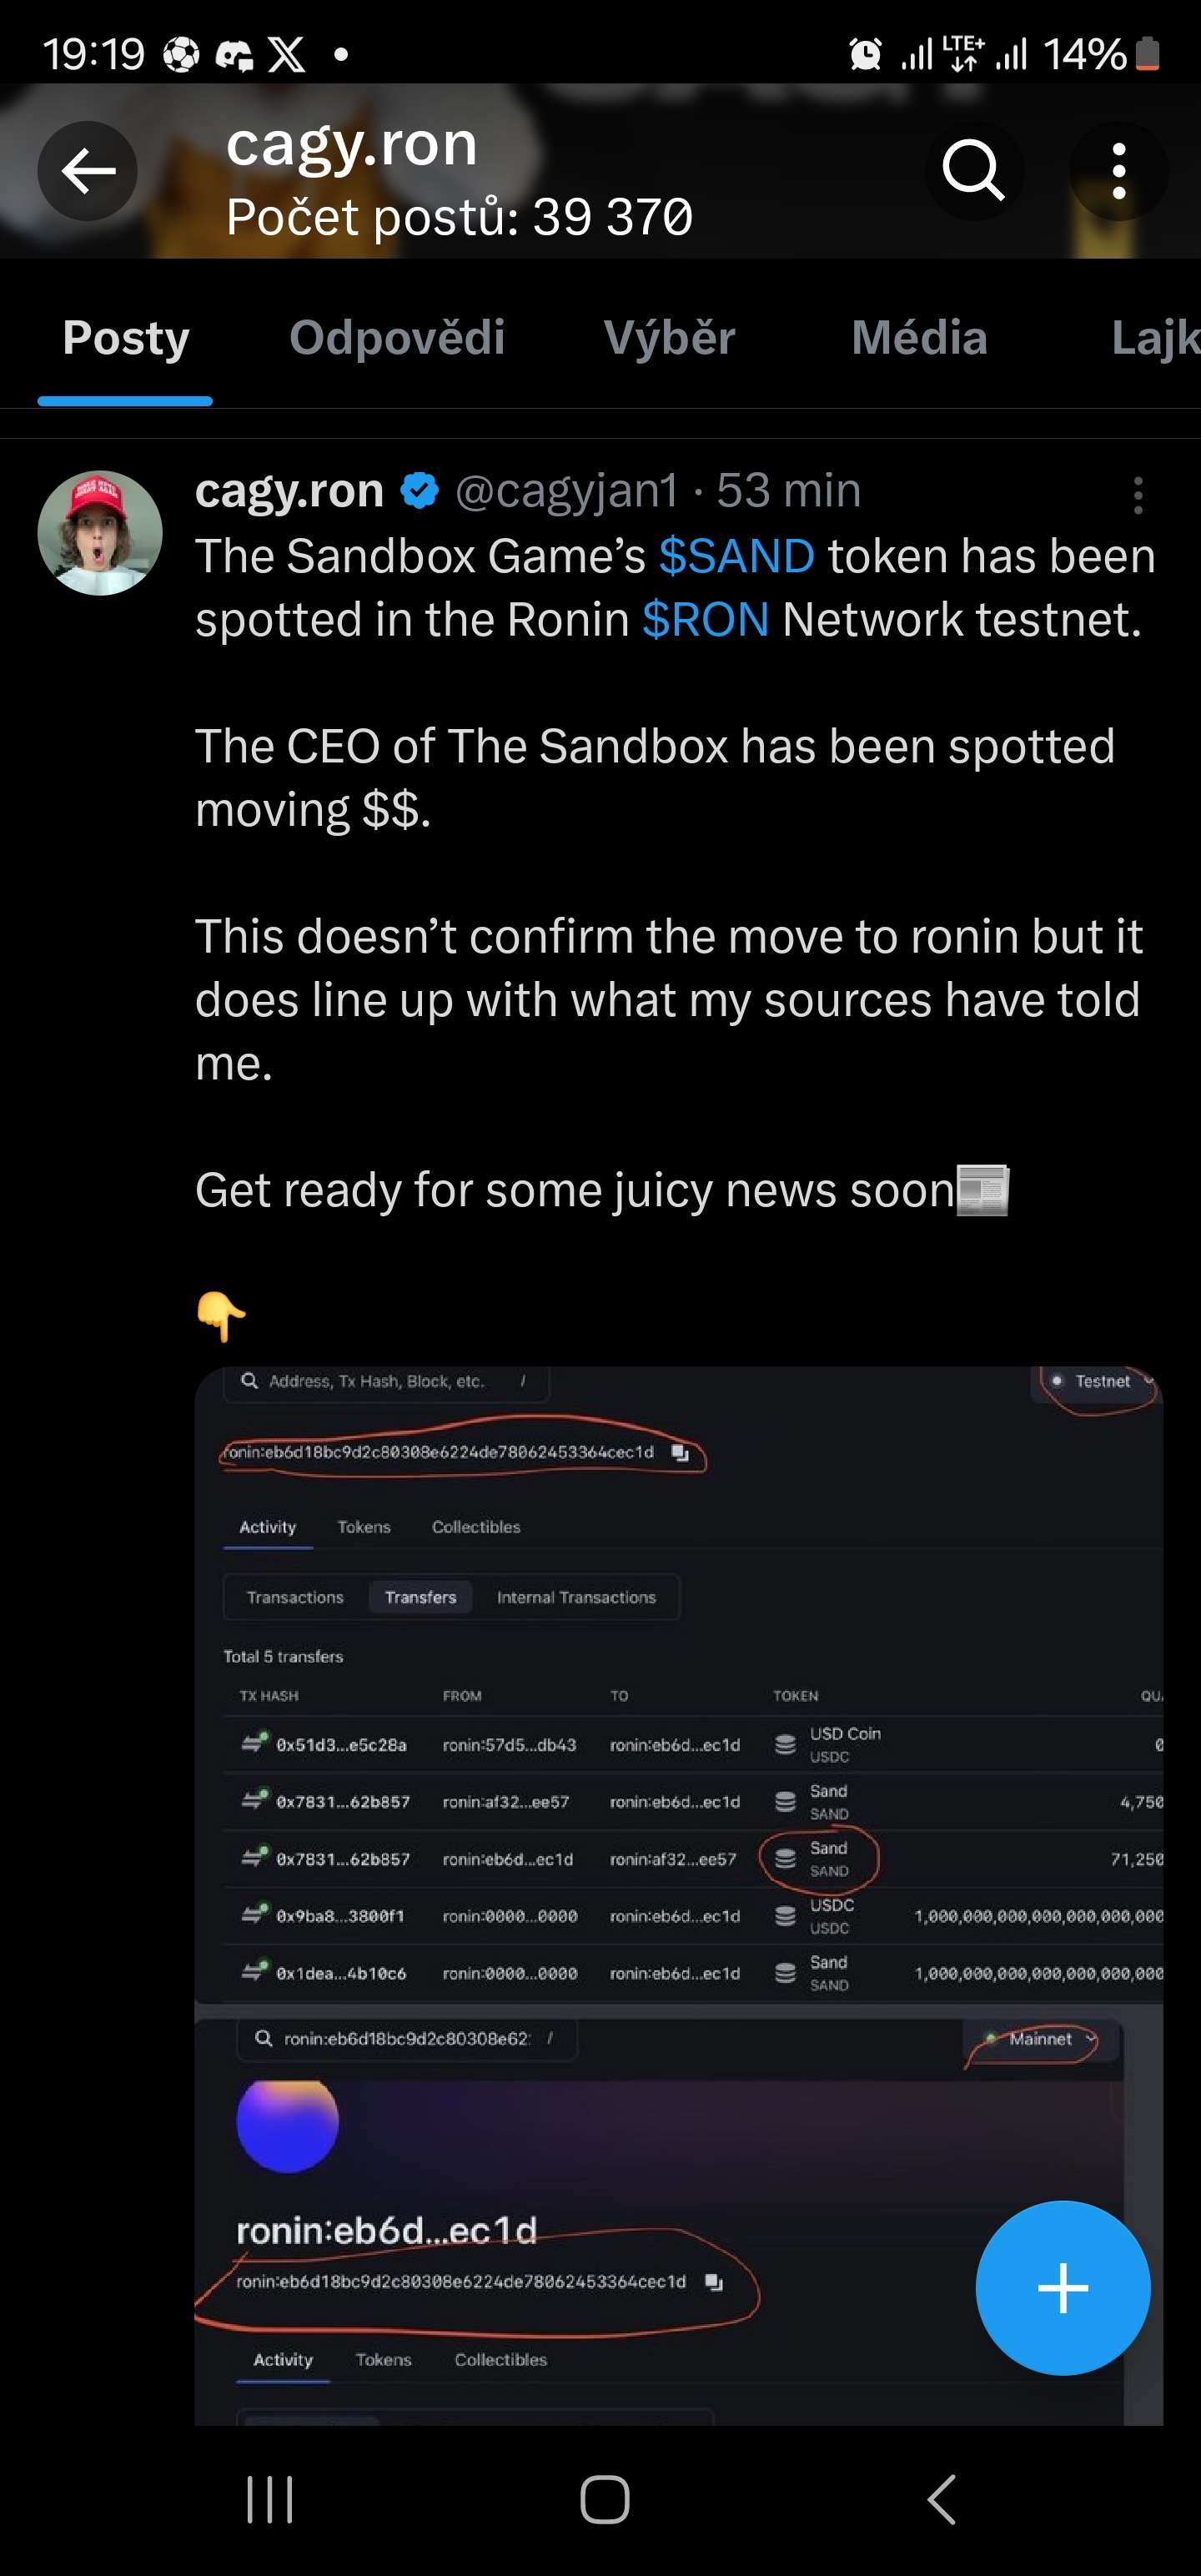Viewport: 1201px width, 2576px height.
Task: Open the Média tab
Action: click(919, 338)
